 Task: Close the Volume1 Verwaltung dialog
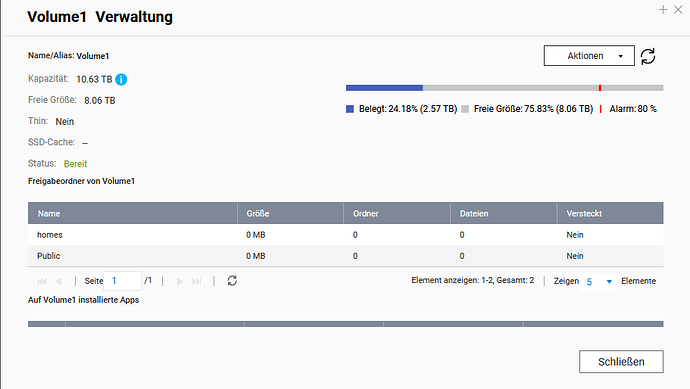pos(678,9)
